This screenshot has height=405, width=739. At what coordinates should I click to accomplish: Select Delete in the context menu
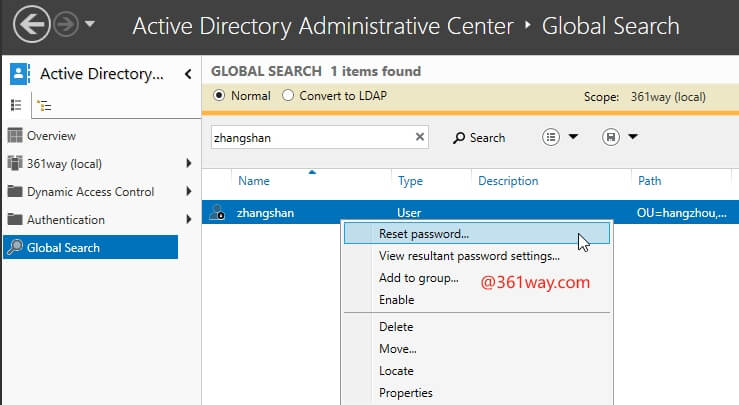396,327
